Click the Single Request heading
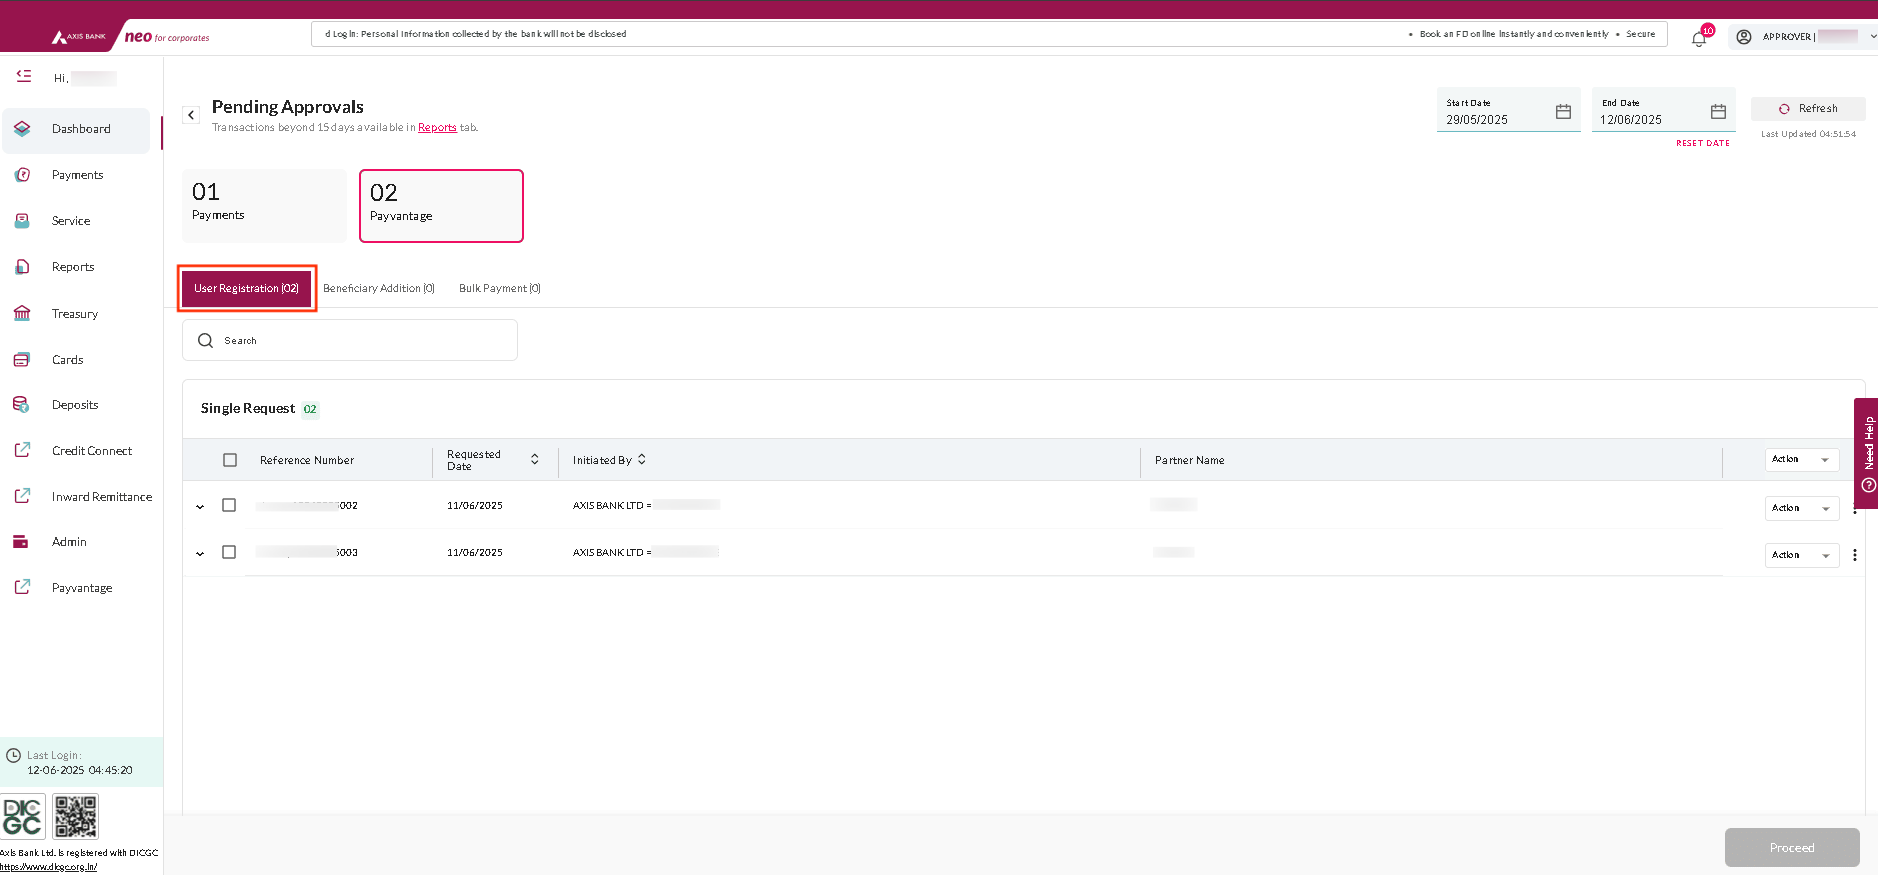Screen dimensions: 1878x875 pyautogui.click(x=248, y=409)
